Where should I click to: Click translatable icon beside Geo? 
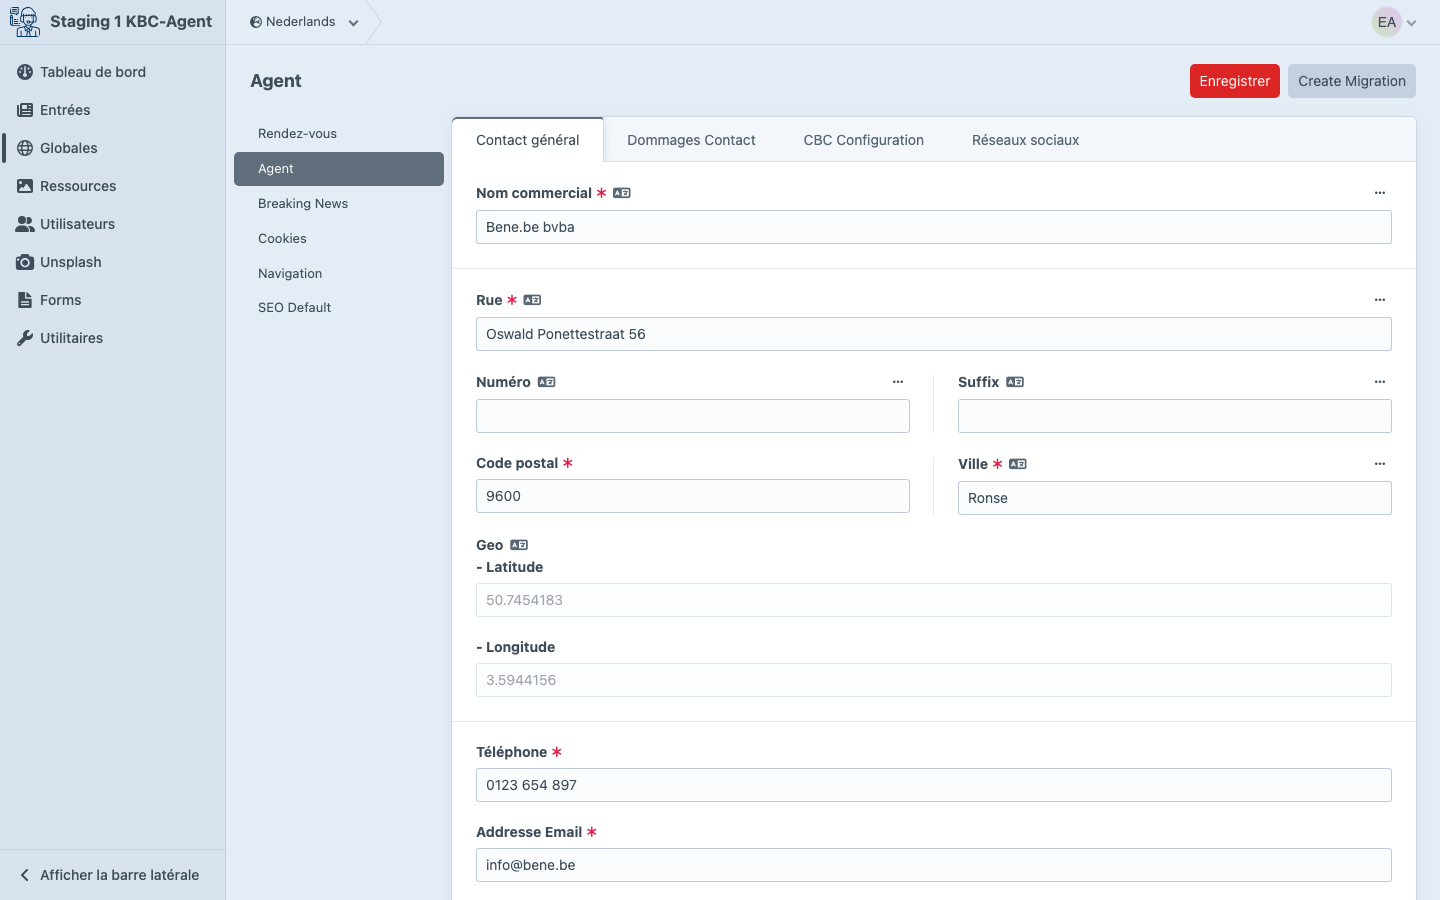[x=519, y=545]
